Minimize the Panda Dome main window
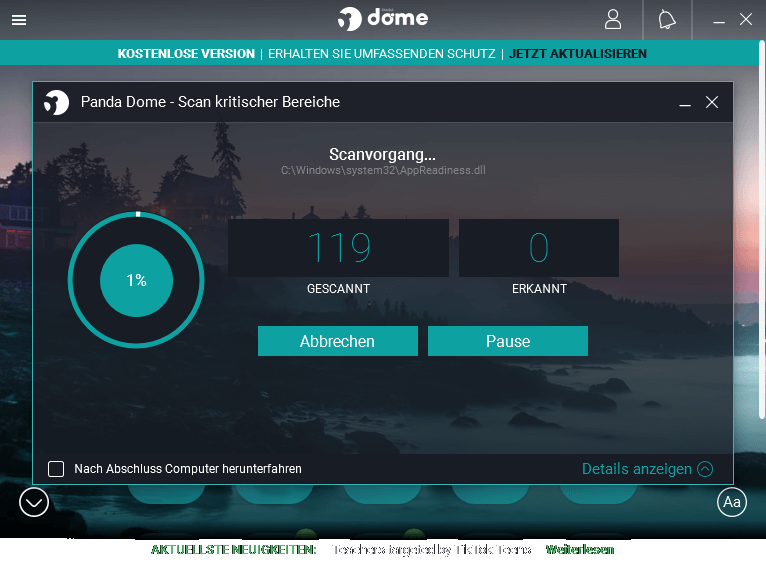 click(719, 20)
